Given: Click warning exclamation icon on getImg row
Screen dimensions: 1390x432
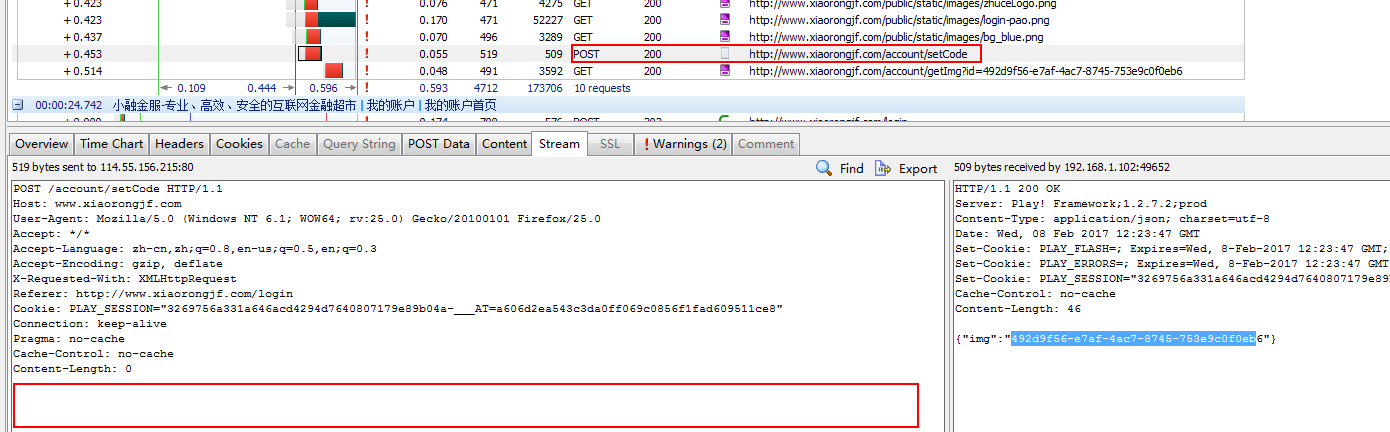Looking at the screenshot, I should pos(367,71).
